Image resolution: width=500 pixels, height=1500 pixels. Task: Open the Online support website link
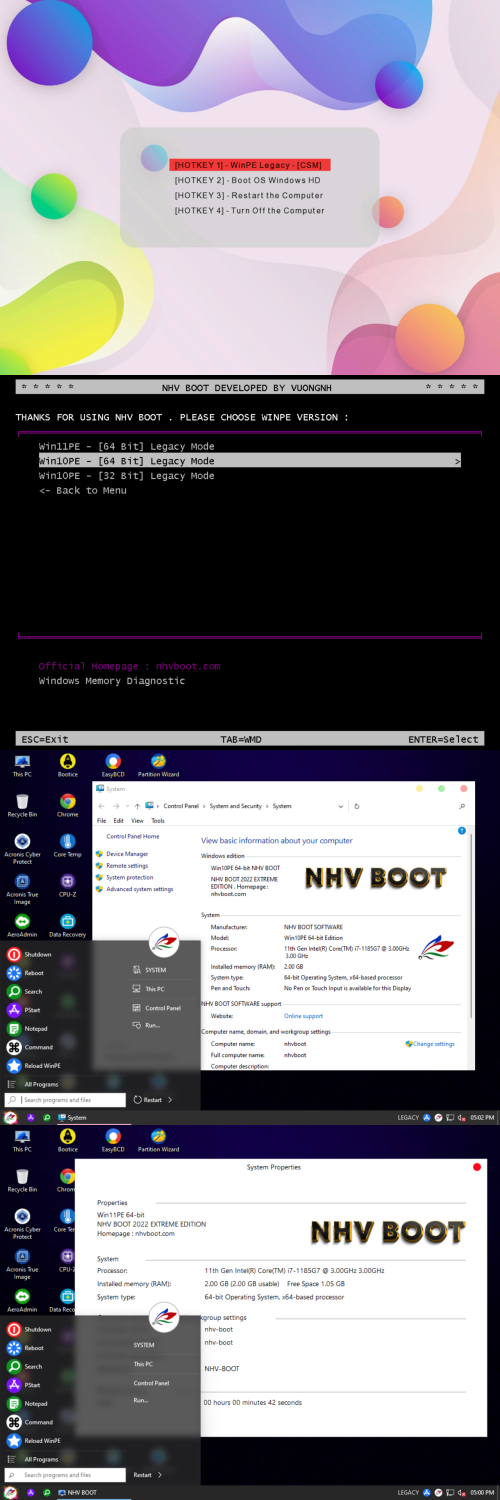(304, 1015)
